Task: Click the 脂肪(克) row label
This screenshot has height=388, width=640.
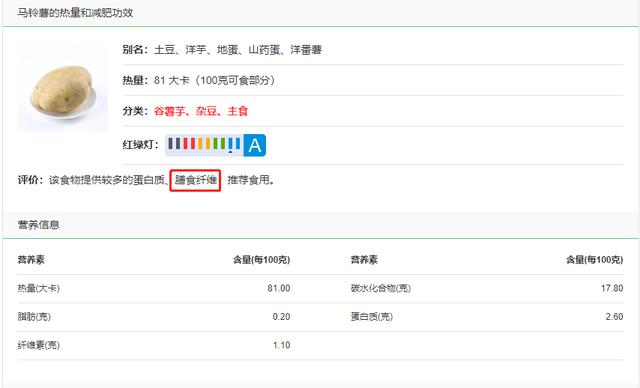Action: (x=34, y=317)
